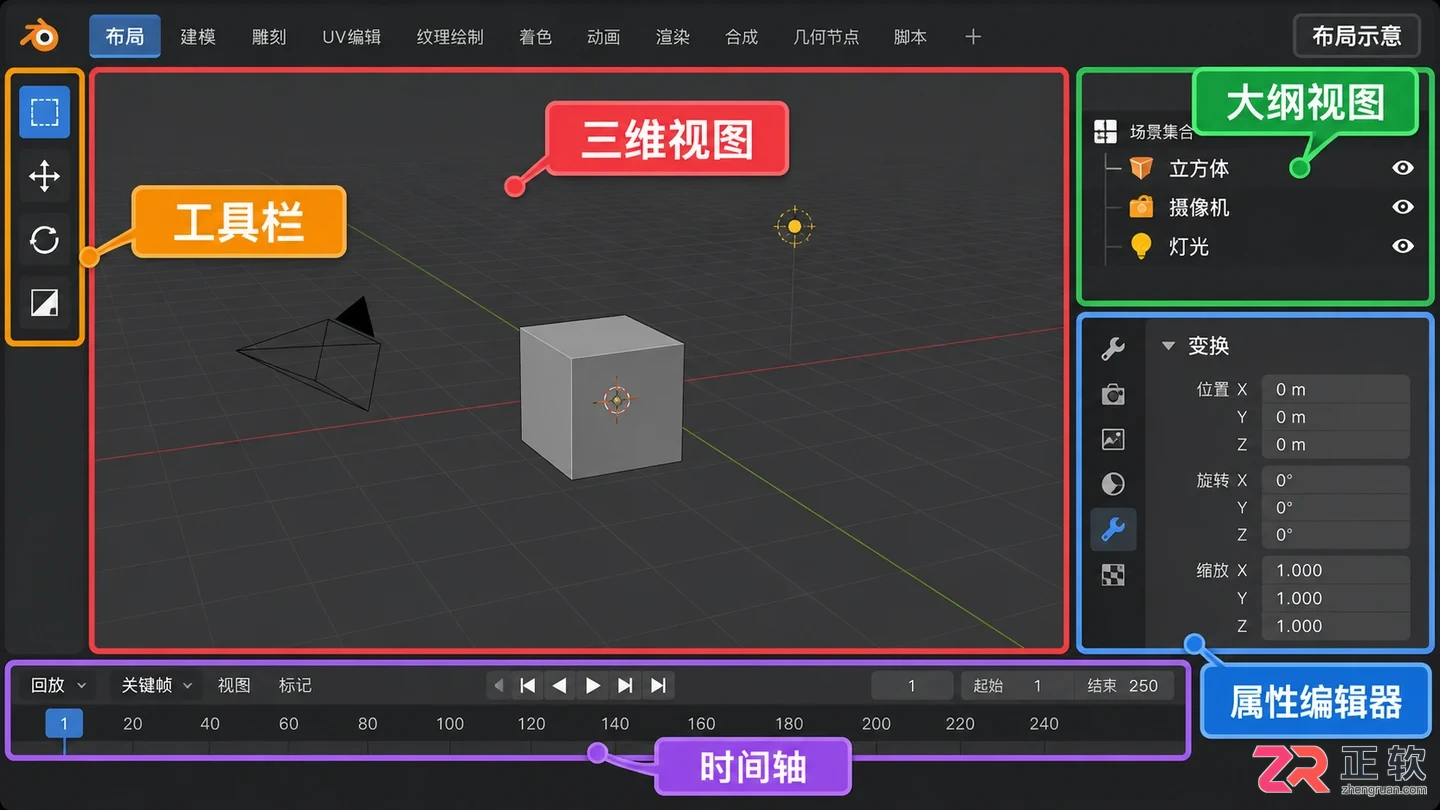Image resolution: width=1440 pixels, height=810 pixels.
Task: Switch to the 纹理绘制 workspace tab
Action: tap(450, 37)
